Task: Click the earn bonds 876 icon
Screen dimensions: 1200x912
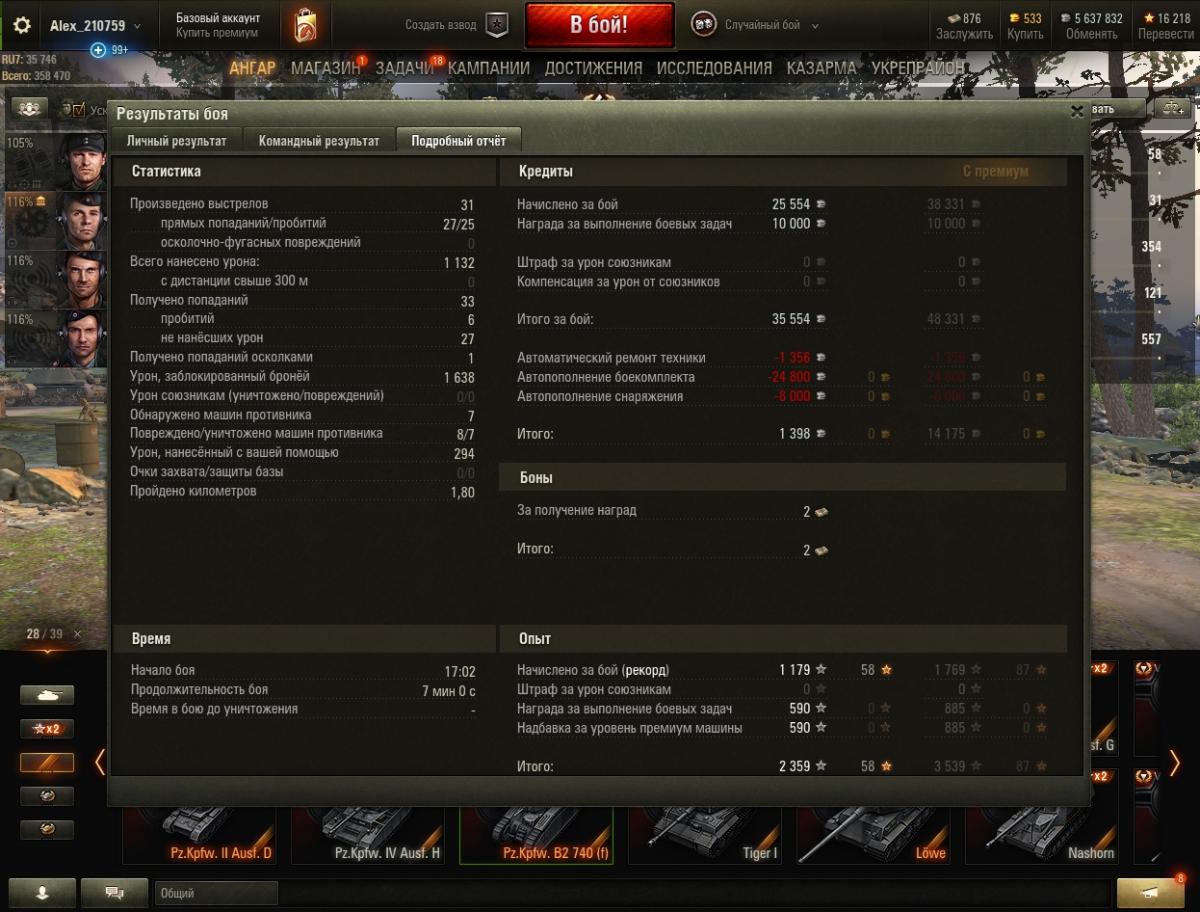Action: [x=954, y=18]
